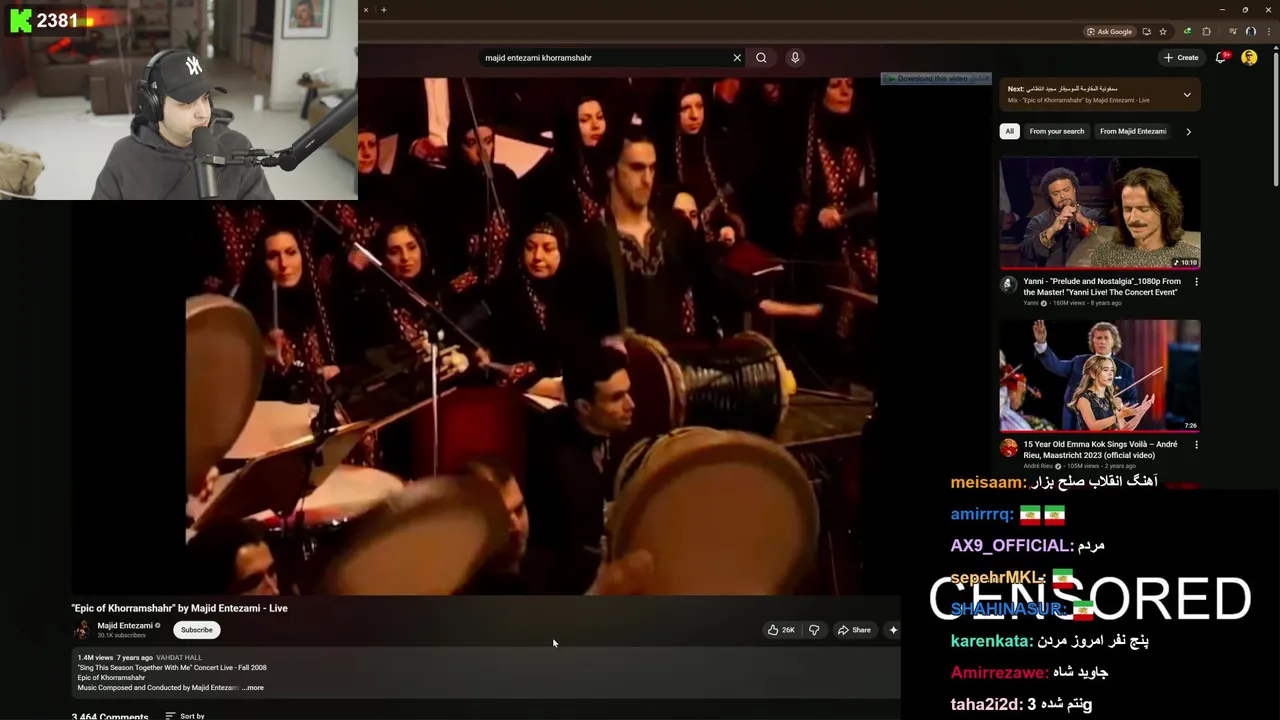Click the video player to pause
1280x720 pixels.
click(x=530, y=336)
